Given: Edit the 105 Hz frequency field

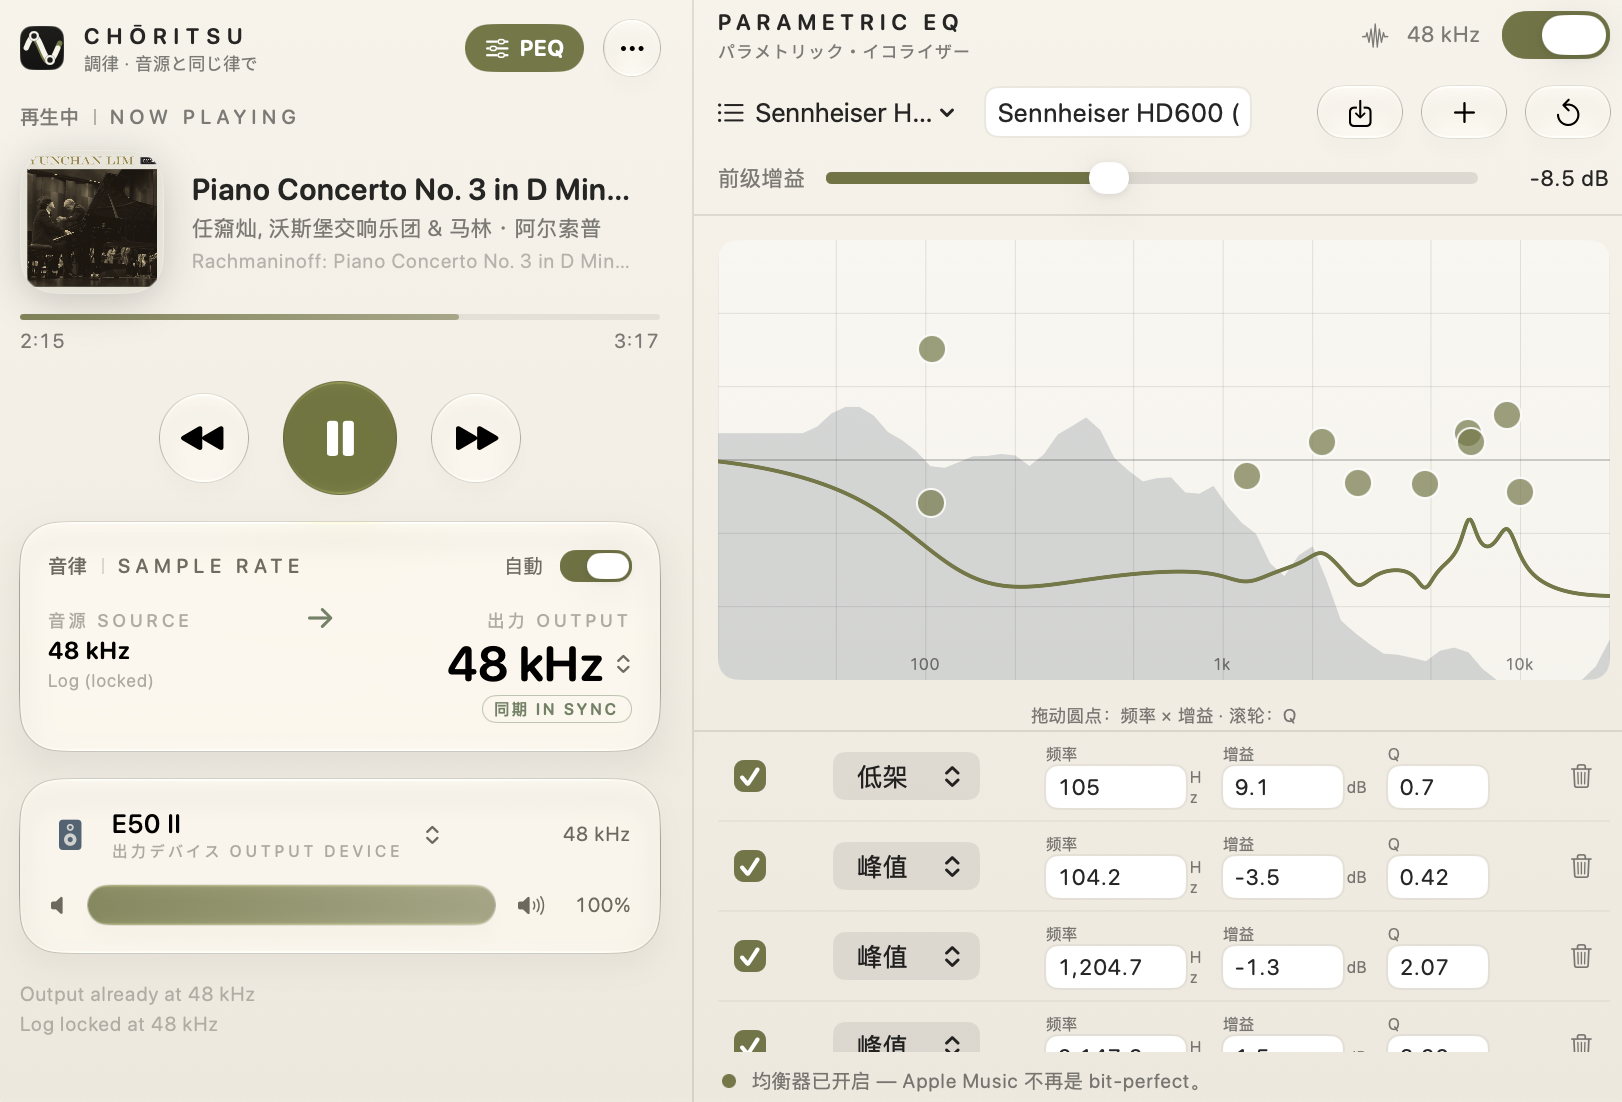Looking at the screenshot, I should pyautogui.click(x=1116, y=787).
